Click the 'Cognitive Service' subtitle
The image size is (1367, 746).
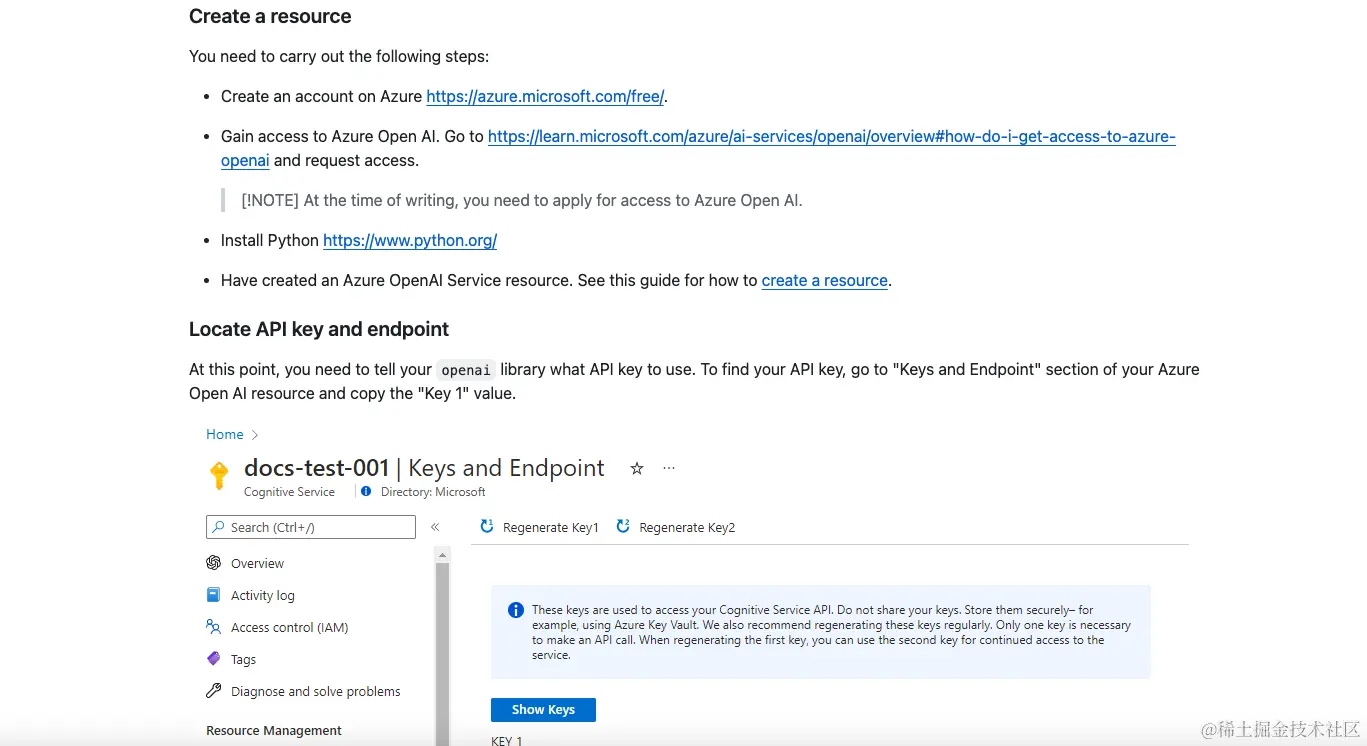click(x=290, y=492)
